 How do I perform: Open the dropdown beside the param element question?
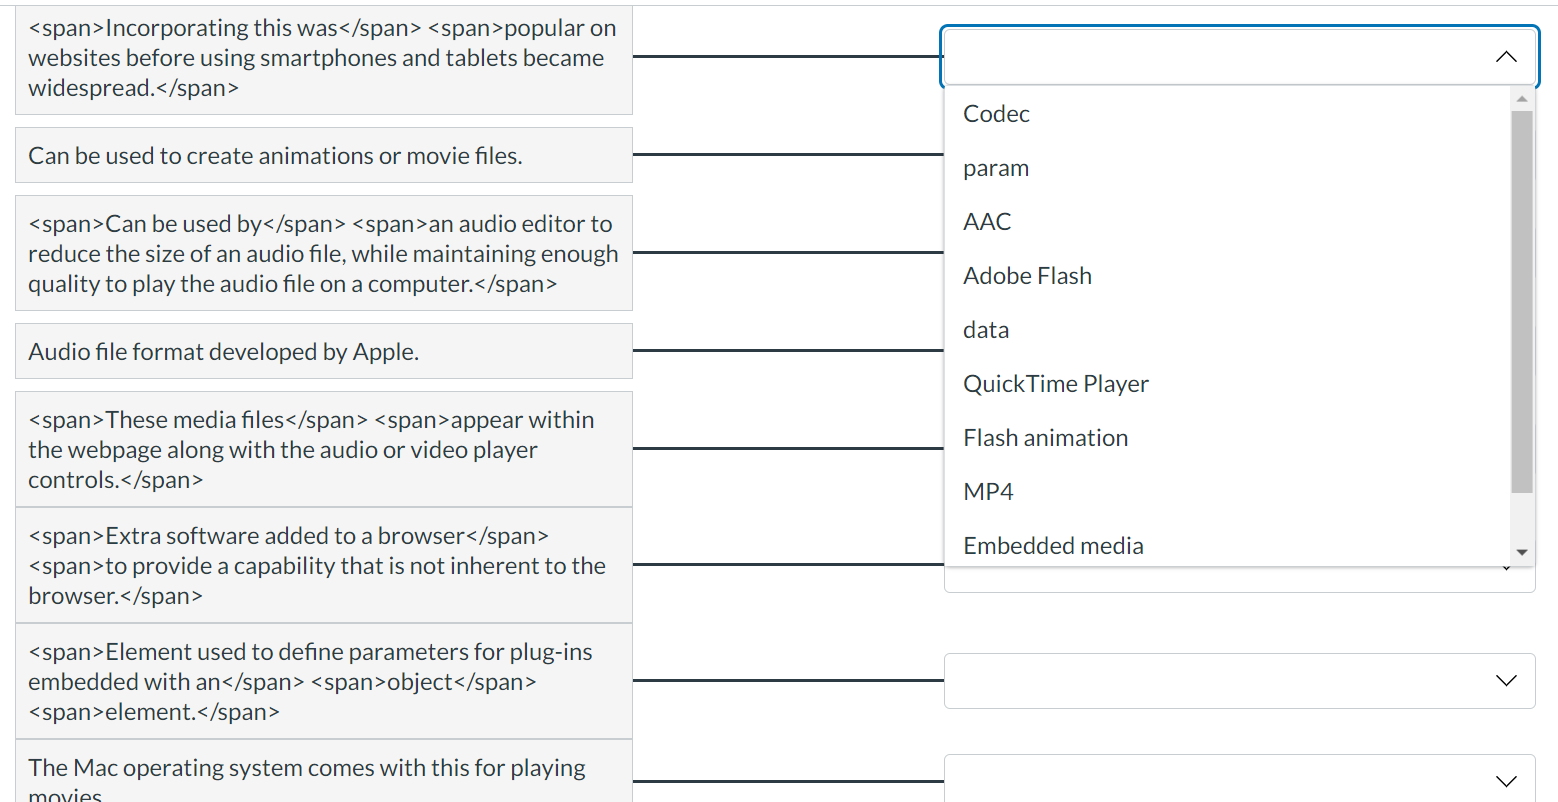[1239, 681]
